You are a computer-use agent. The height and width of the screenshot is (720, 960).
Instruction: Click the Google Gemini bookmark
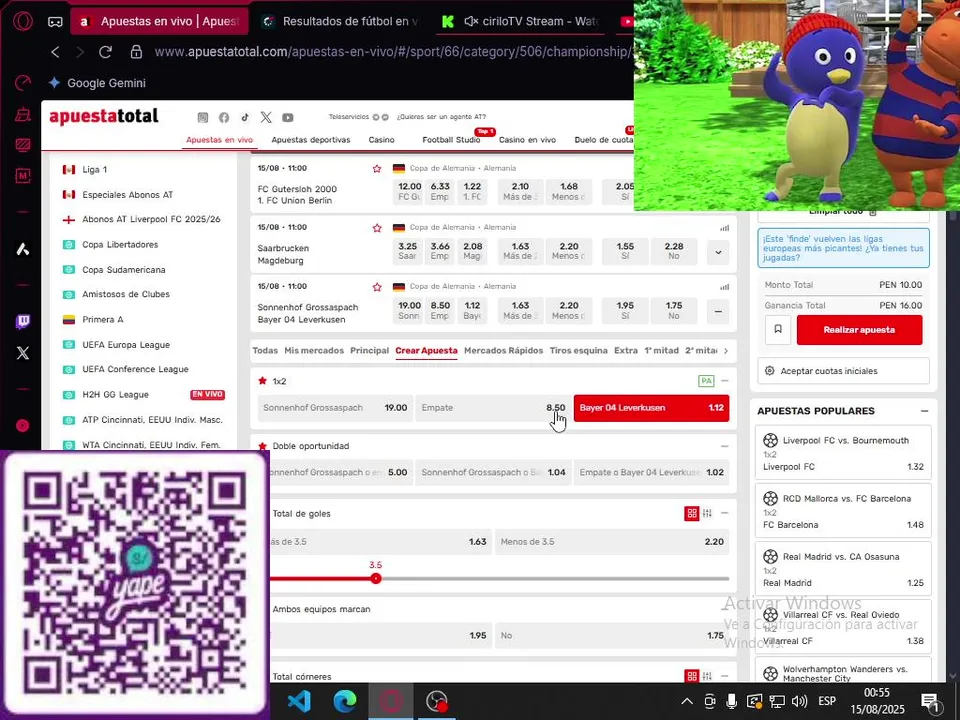pos(97,83)
